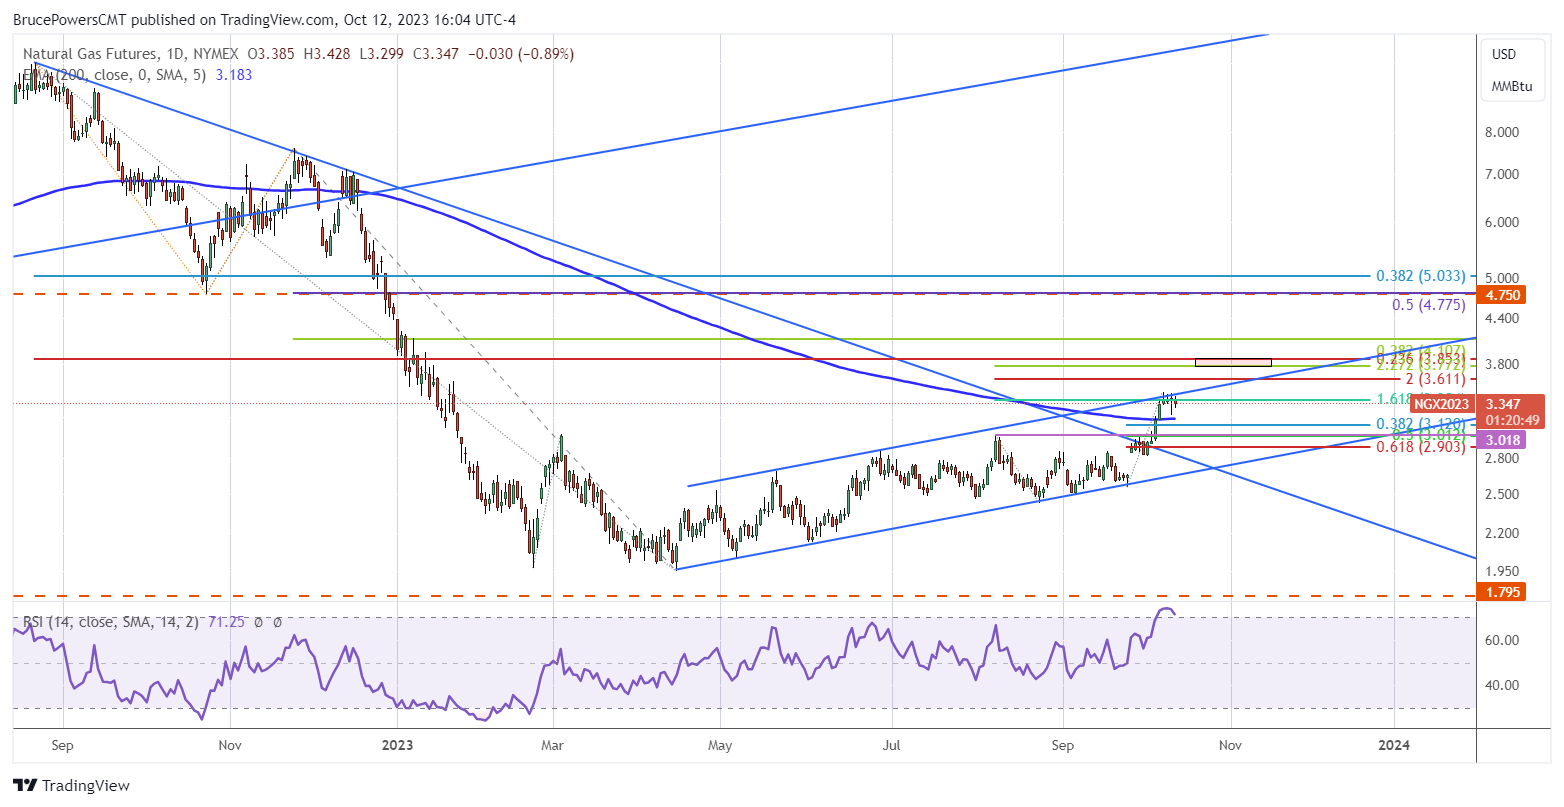This screenshot has width=1564, height=807.
Task: Click the EMA value 3.183 in the legend
Action: (234, 74)
